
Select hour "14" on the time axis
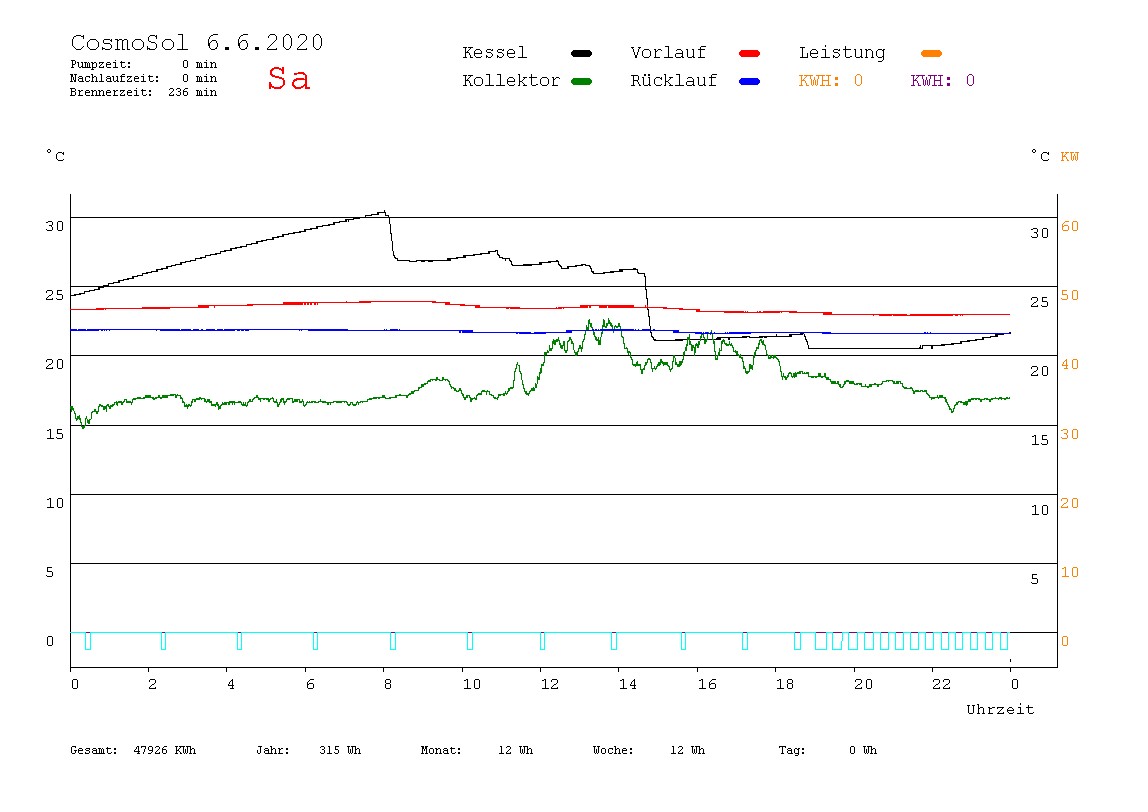pos(628,684)
